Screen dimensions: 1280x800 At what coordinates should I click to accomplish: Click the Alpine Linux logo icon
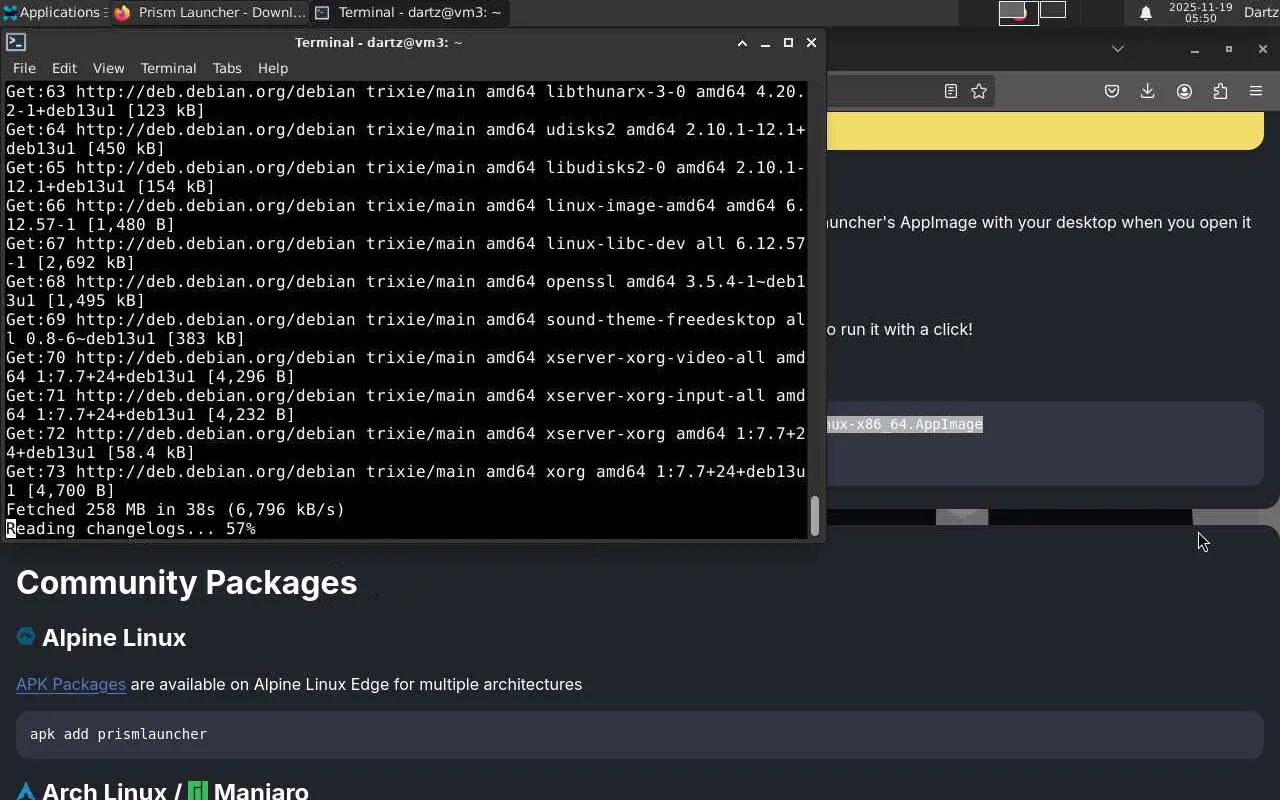tap(26, 637)
